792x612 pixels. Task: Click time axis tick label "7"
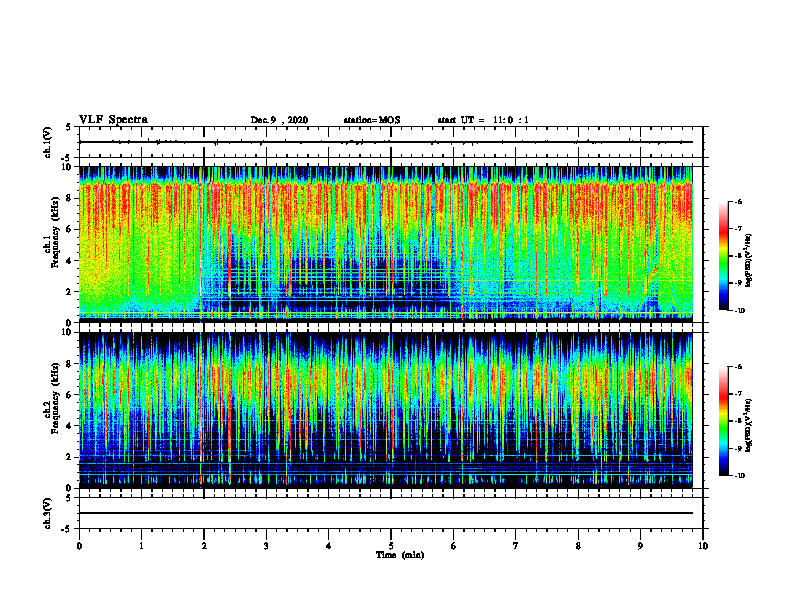click(x=516, y=546)
